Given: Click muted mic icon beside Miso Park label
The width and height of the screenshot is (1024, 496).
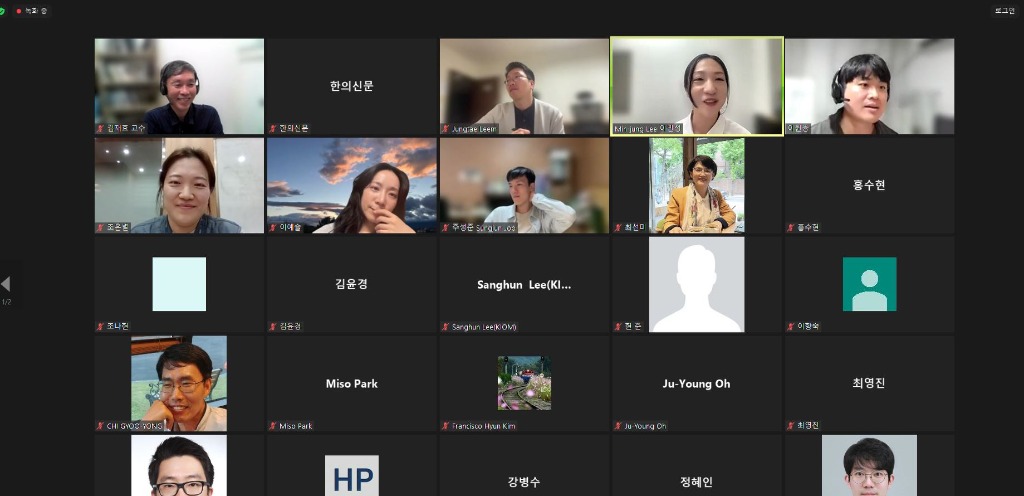Looking at the screenshot, I should point(274,426).
